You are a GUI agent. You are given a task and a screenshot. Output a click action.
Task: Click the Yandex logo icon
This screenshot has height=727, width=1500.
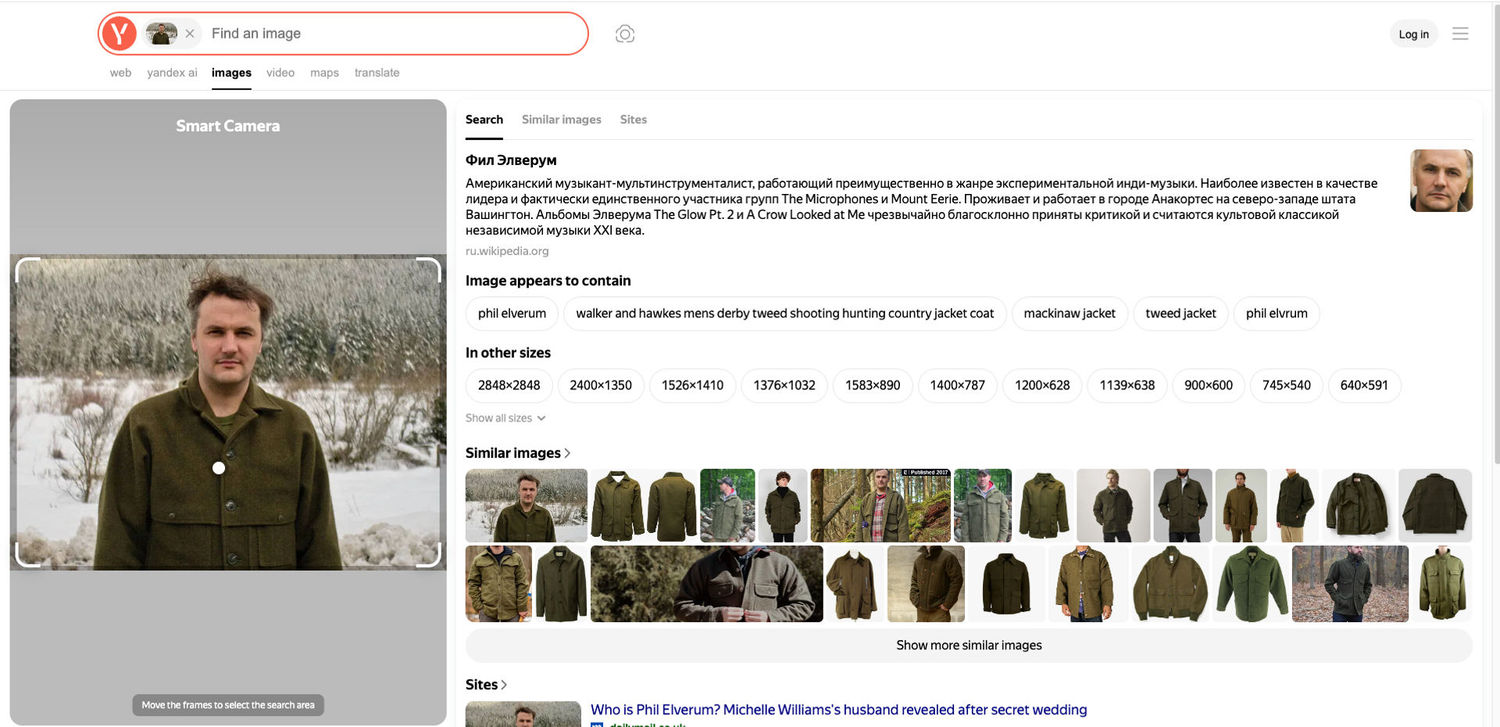tap(119, 34)
